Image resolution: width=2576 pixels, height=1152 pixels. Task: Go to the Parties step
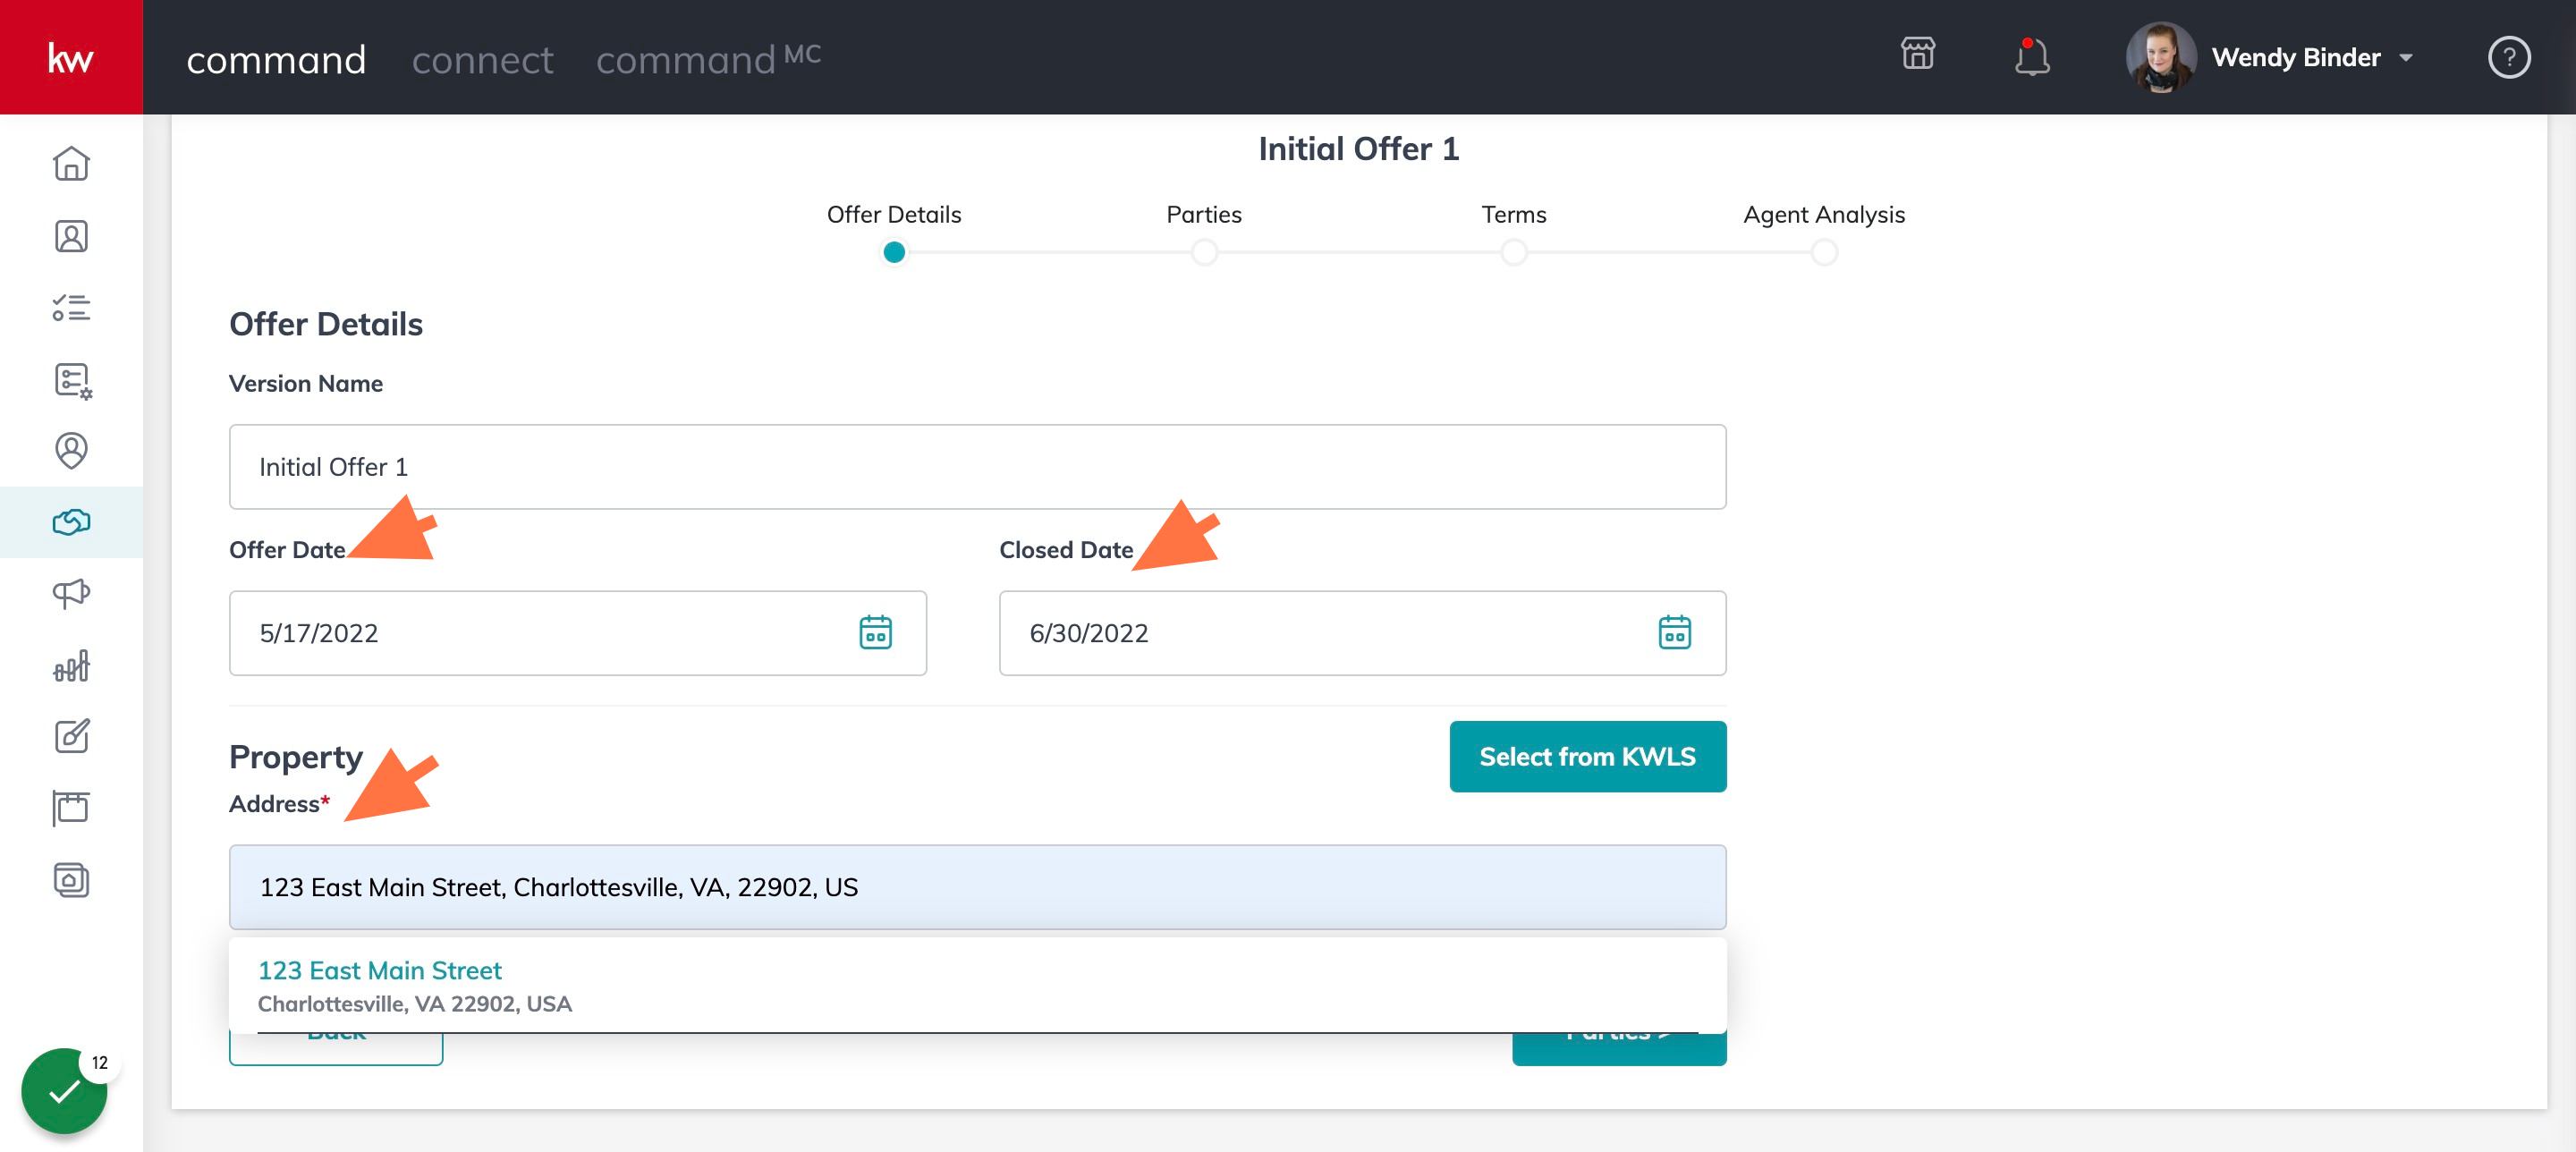(x=1204, y=252)
